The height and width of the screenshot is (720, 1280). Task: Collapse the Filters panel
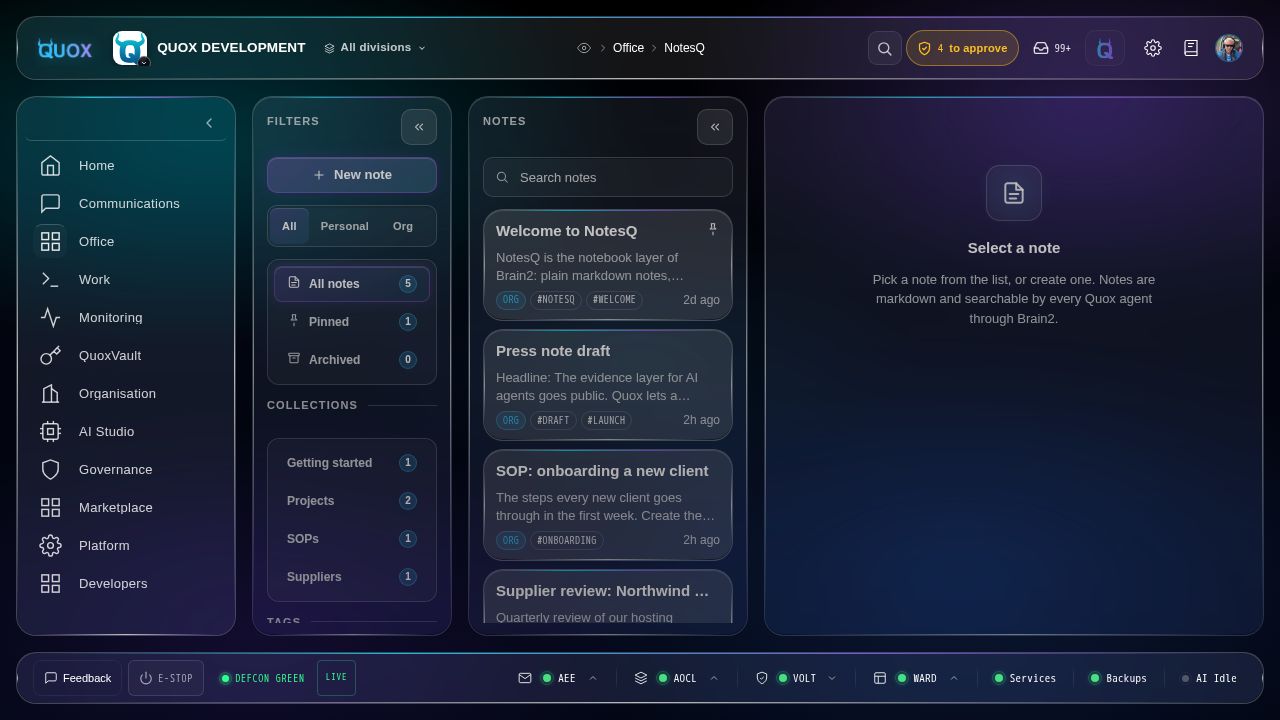click(419, 127)
